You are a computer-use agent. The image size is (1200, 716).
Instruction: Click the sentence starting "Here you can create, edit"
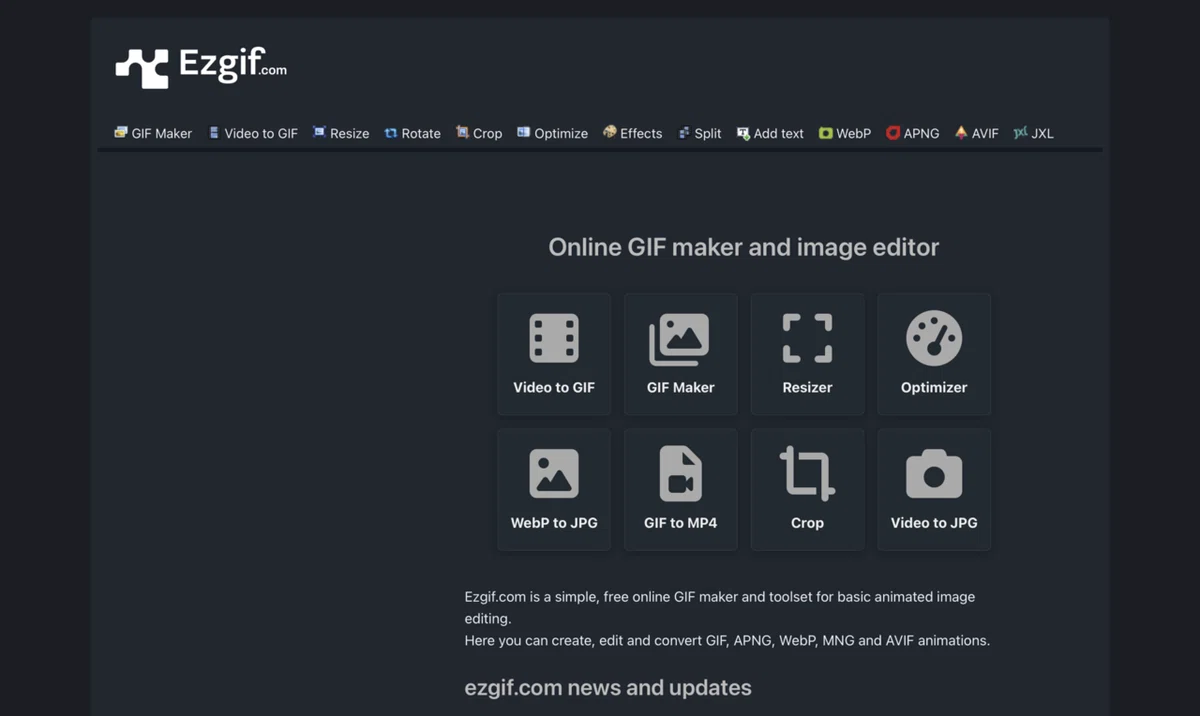pos(727,640)
